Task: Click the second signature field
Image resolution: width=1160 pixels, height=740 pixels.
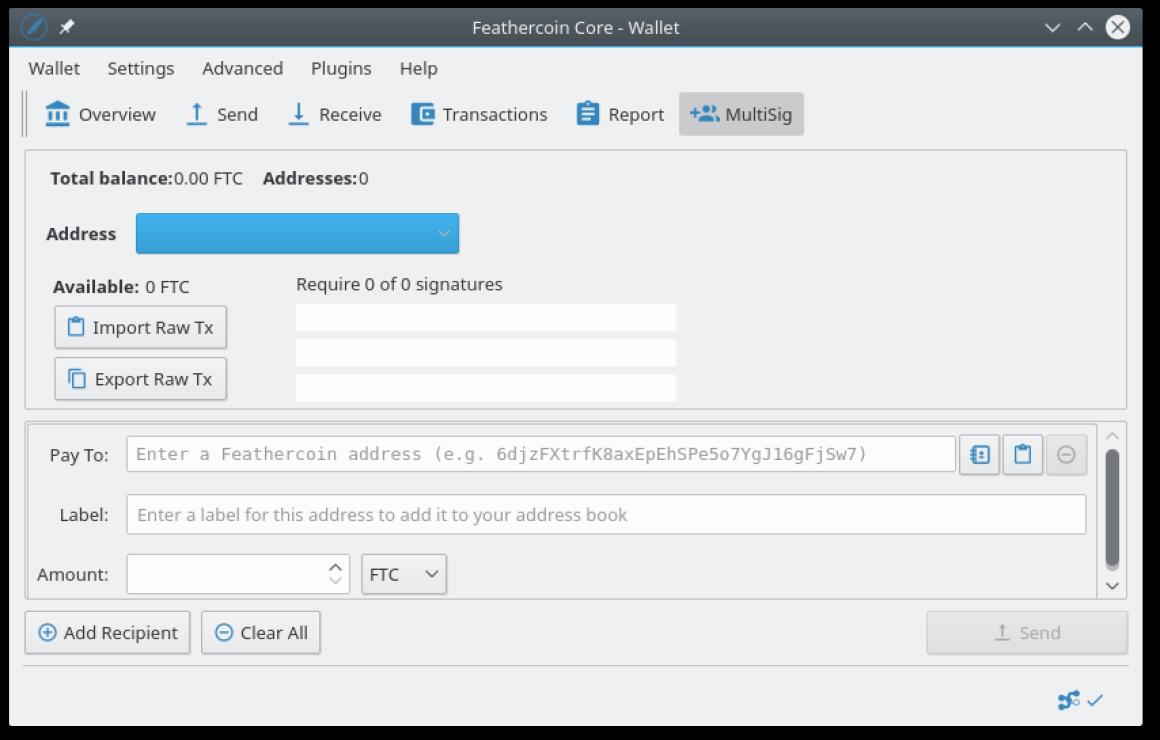Action: coord(486,353)
